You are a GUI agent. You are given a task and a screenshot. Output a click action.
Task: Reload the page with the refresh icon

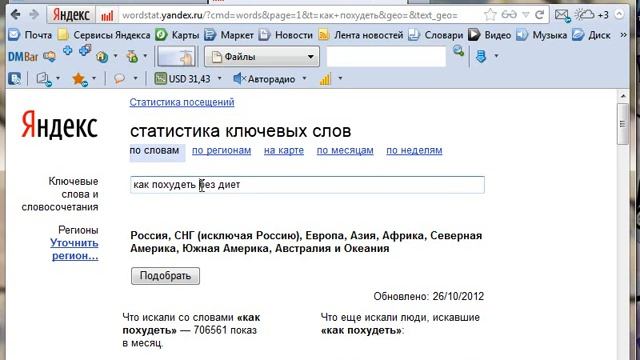(x=539, y=15)
